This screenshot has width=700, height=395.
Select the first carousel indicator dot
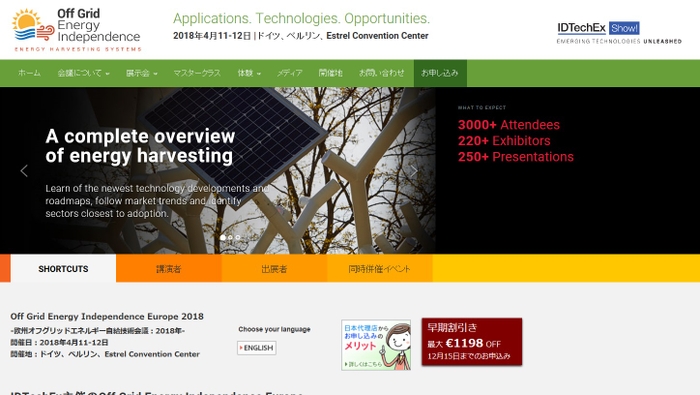pyautogui.click(x=223, y=237)
